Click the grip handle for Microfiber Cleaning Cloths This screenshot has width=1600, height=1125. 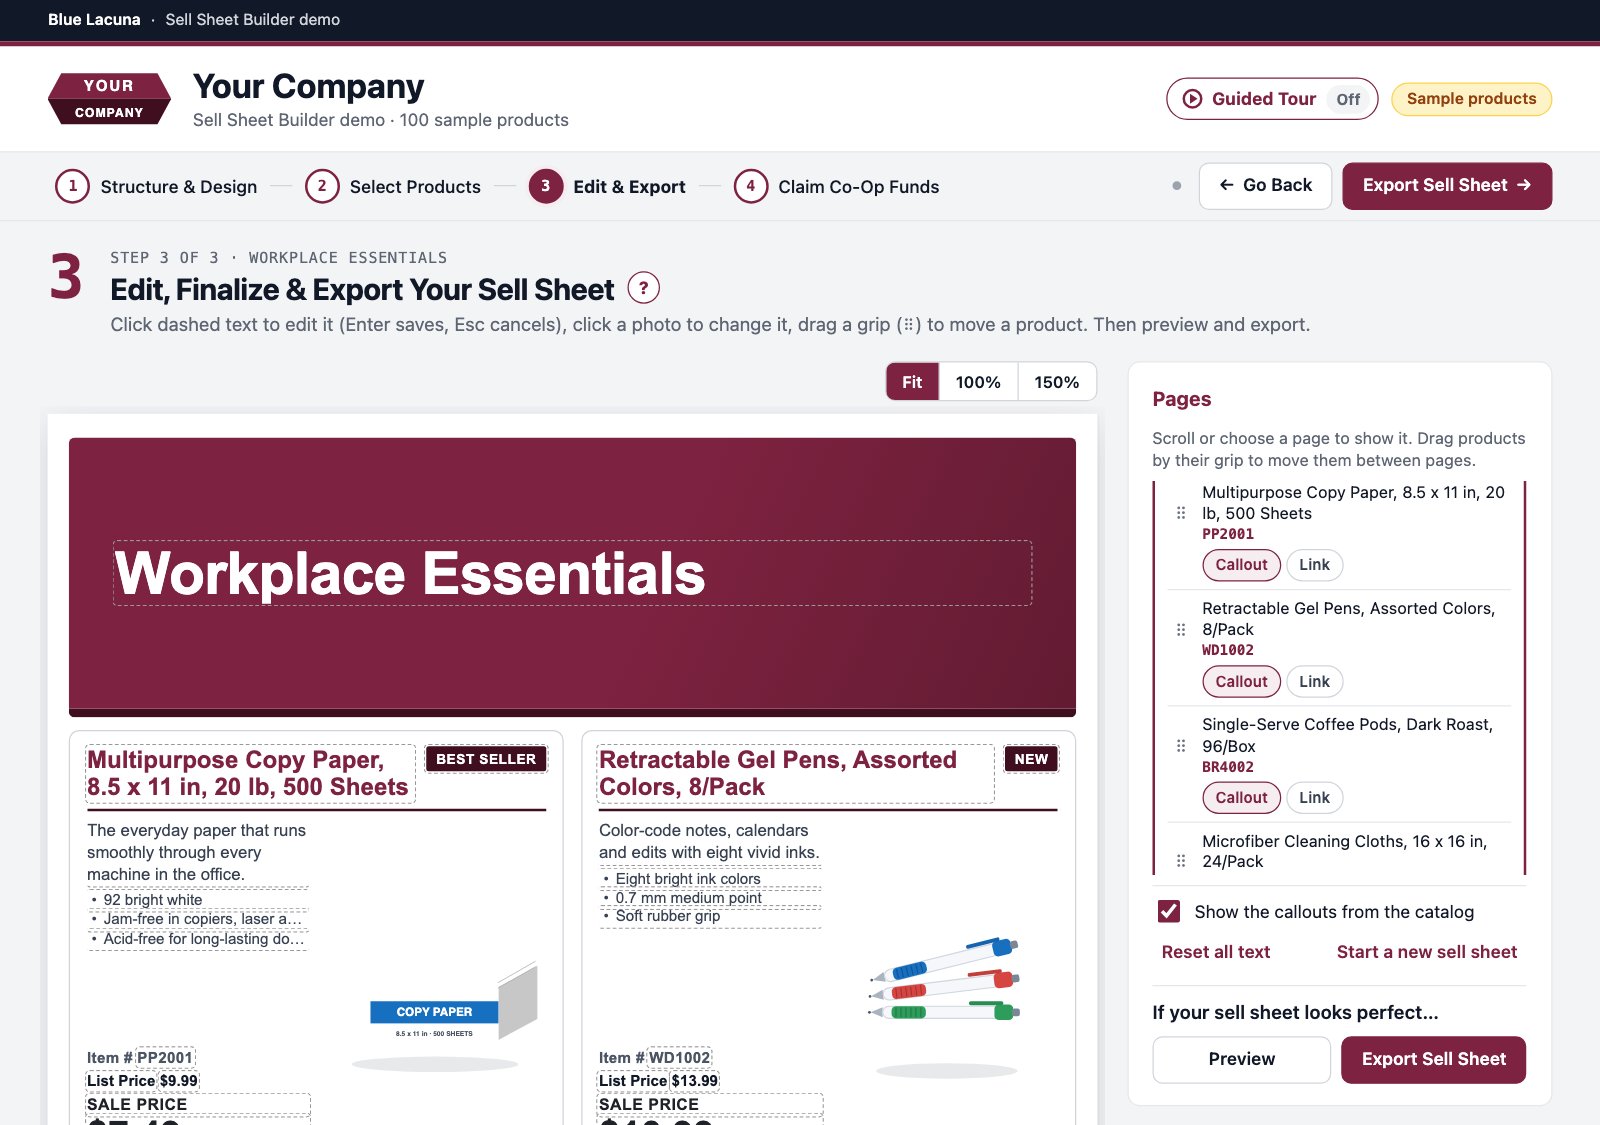pos(1181,861)
